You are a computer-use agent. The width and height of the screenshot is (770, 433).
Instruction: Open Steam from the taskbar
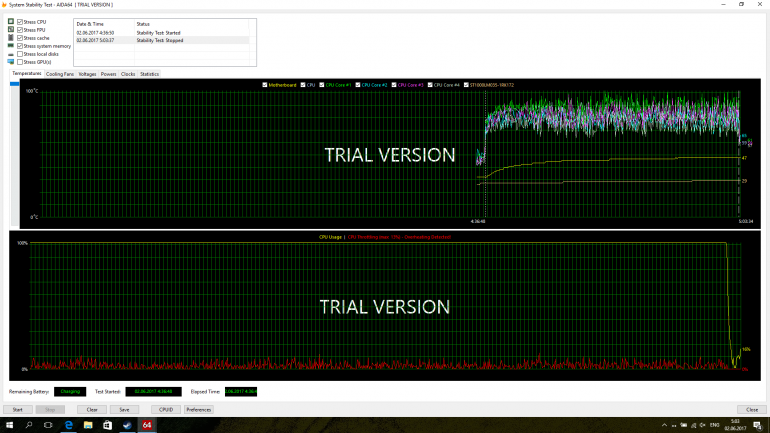(x=127, y=425)
